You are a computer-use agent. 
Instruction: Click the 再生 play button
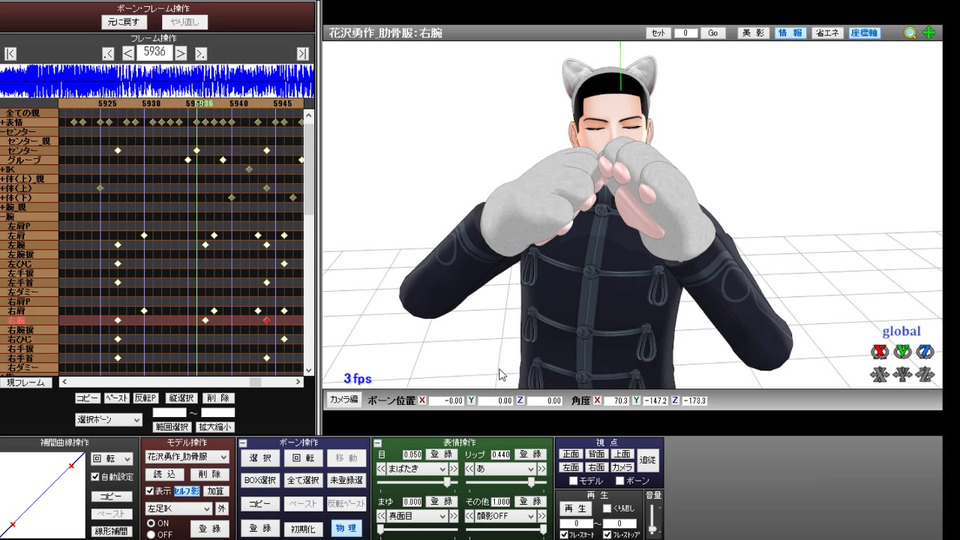pos(575,508)
